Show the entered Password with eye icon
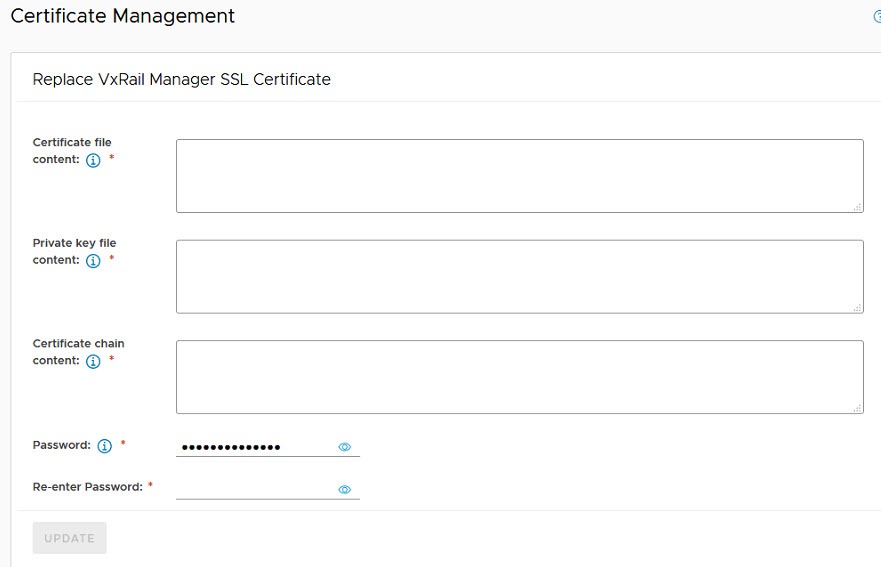 (344, 447)
